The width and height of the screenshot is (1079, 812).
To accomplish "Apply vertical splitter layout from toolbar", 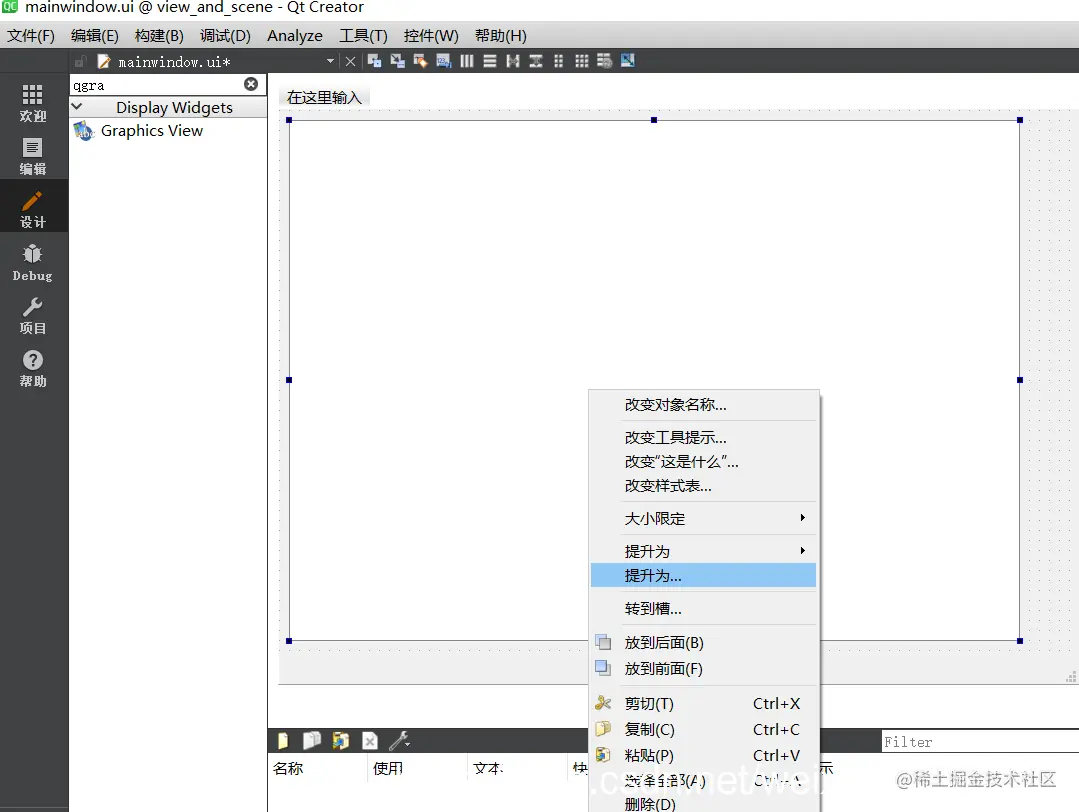I will 536,61.
